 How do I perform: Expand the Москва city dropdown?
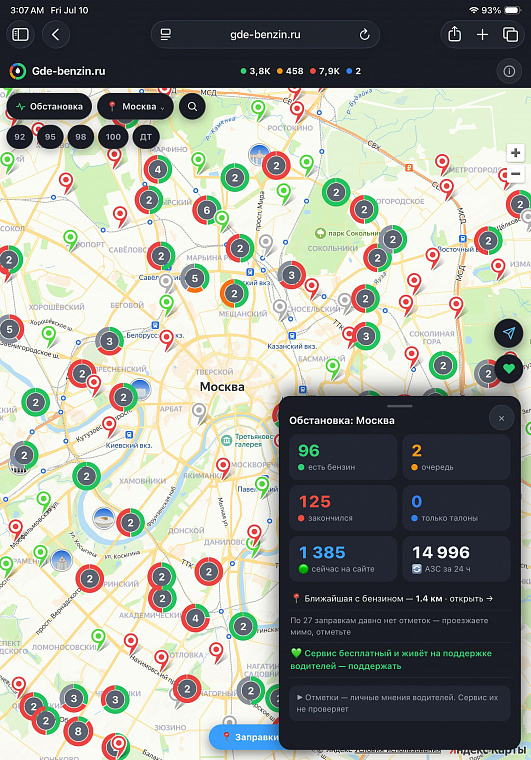click(x=136, y=107)
